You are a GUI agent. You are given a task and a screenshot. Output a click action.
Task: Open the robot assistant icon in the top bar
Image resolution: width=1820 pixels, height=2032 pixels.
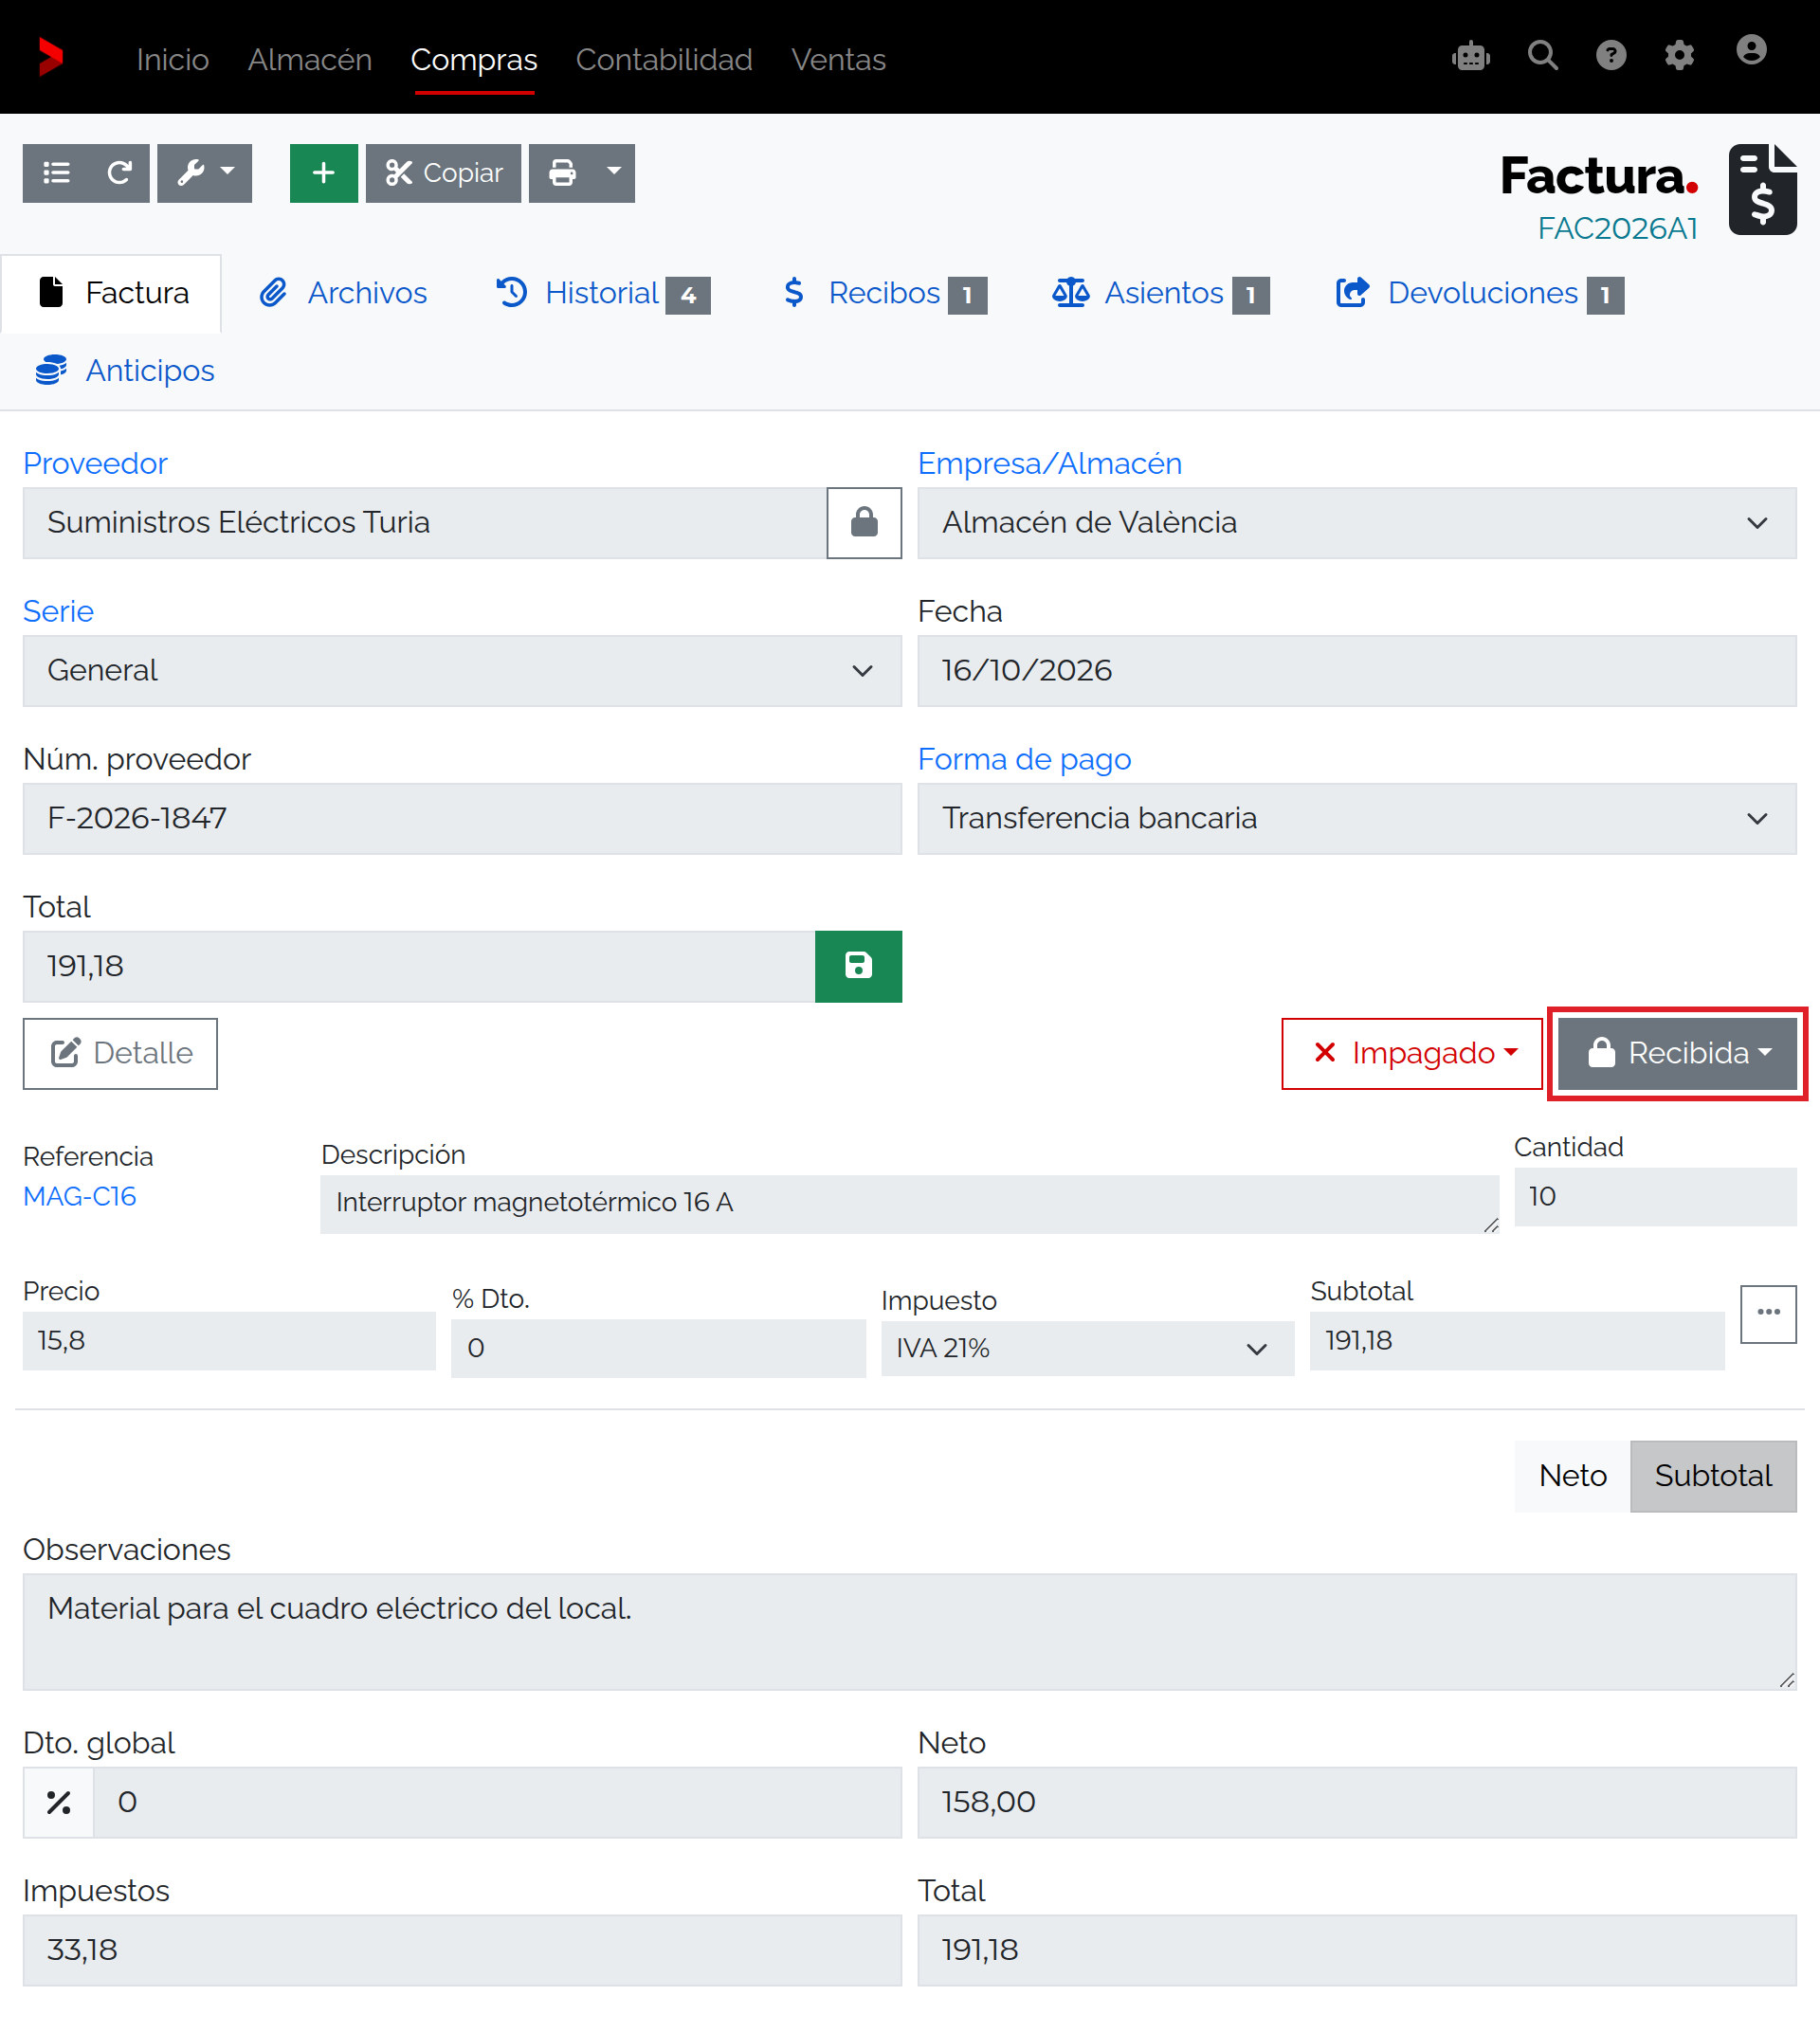click(1471, 56)
